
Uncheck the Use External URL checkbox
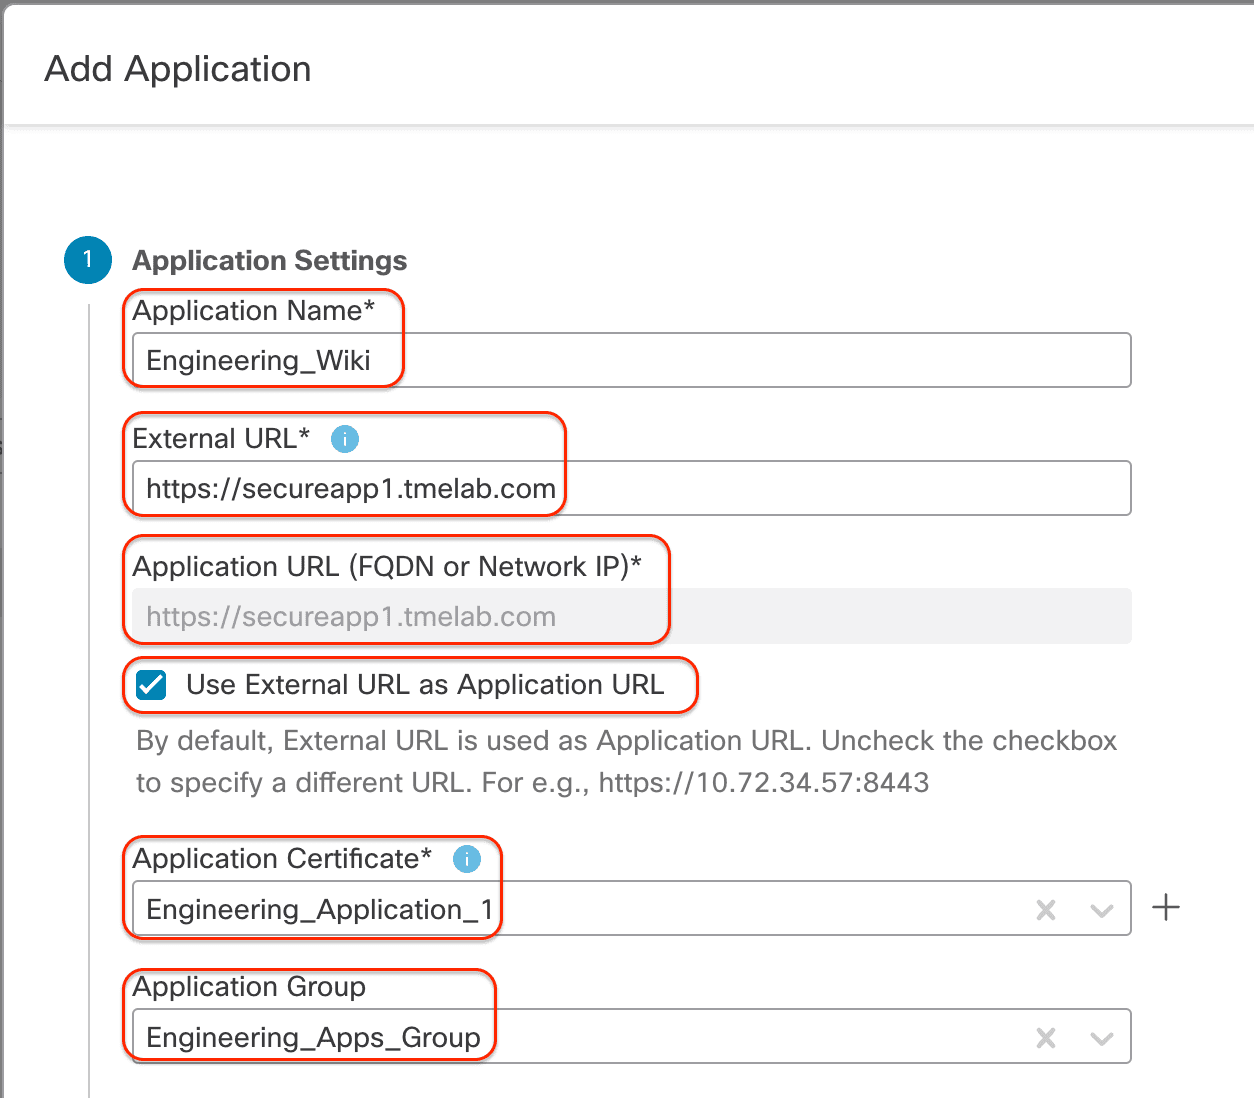coord(152,685)
